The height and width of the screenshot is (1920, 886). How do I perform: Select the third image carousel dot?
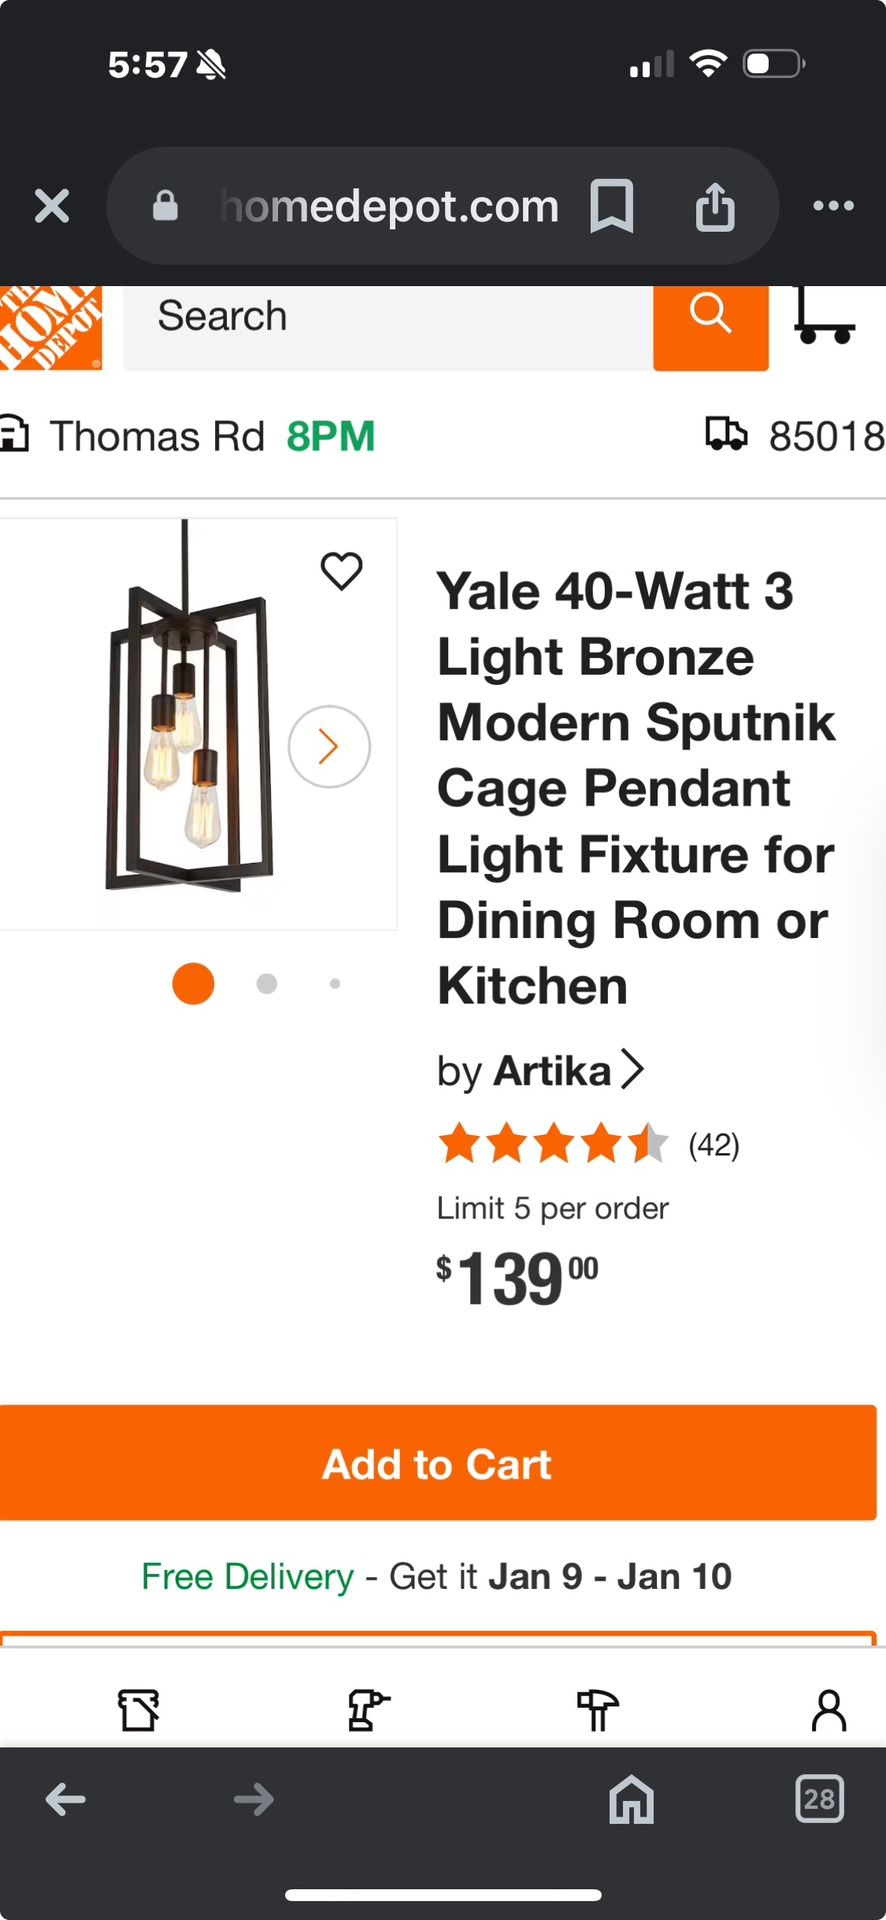coord(335,984)
